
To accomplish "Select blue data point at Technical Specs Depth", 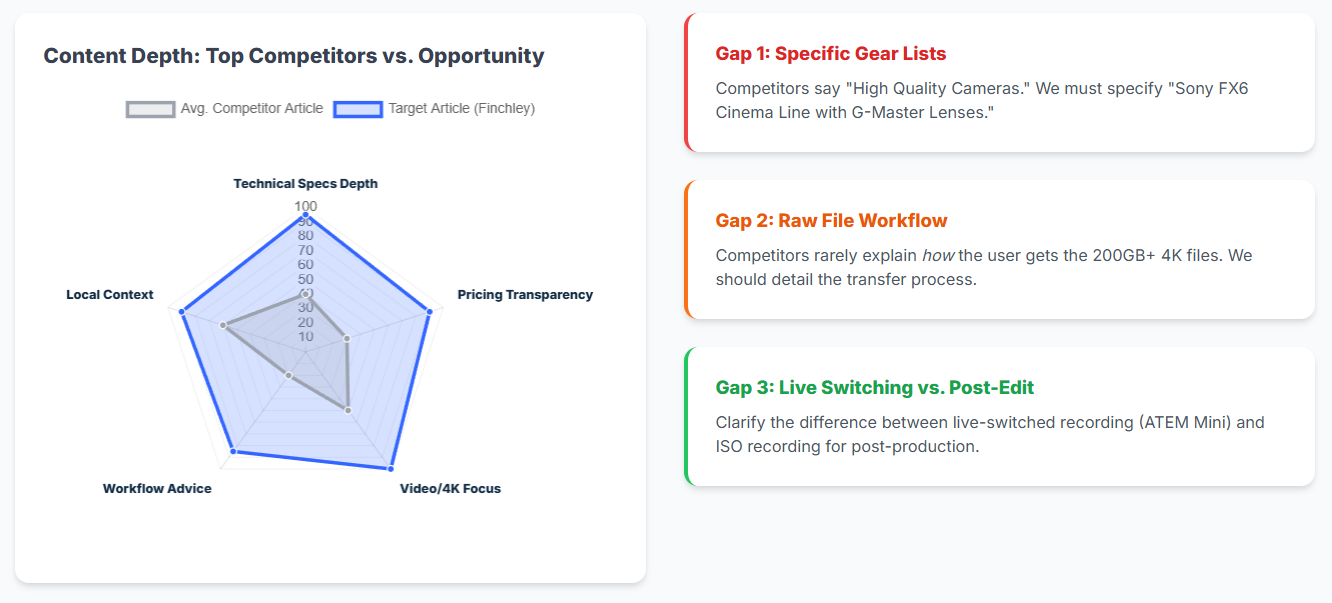I will pos(305,215).
